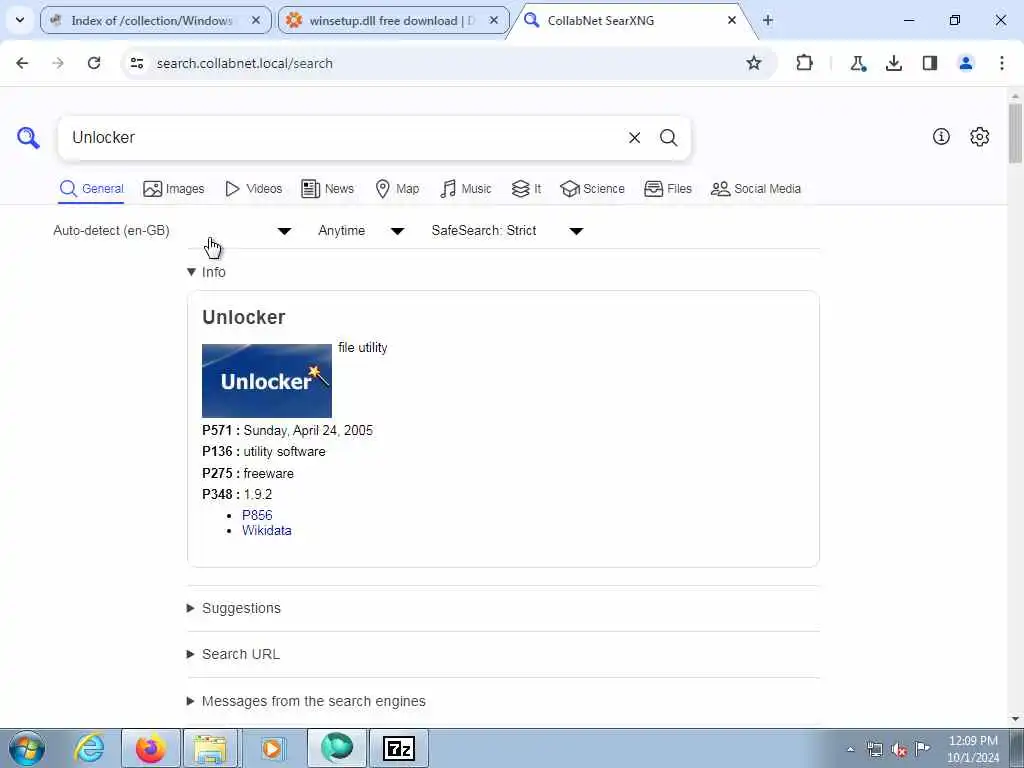The image size is (1024, 768).
Task: Submit search with magnifier button
Action: click(668, 138)
